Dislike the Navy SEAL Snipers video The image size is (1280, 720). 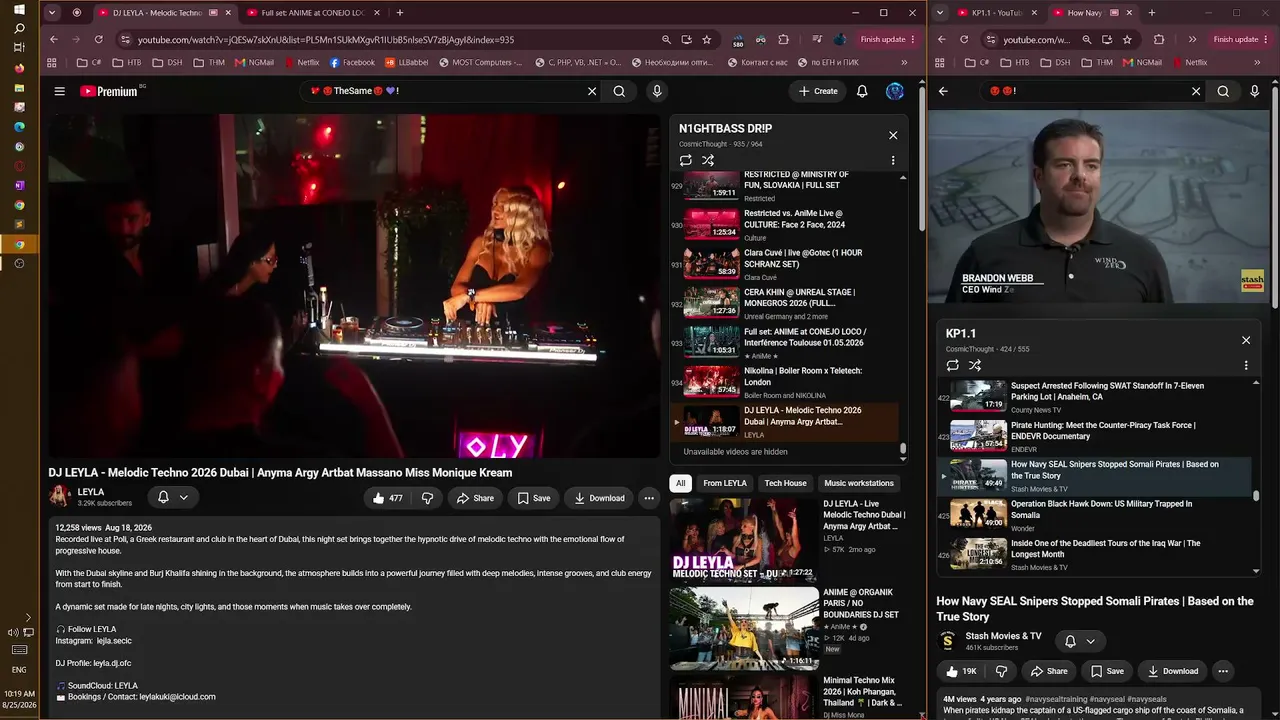pyautogui.click(x=1001, y=671)
